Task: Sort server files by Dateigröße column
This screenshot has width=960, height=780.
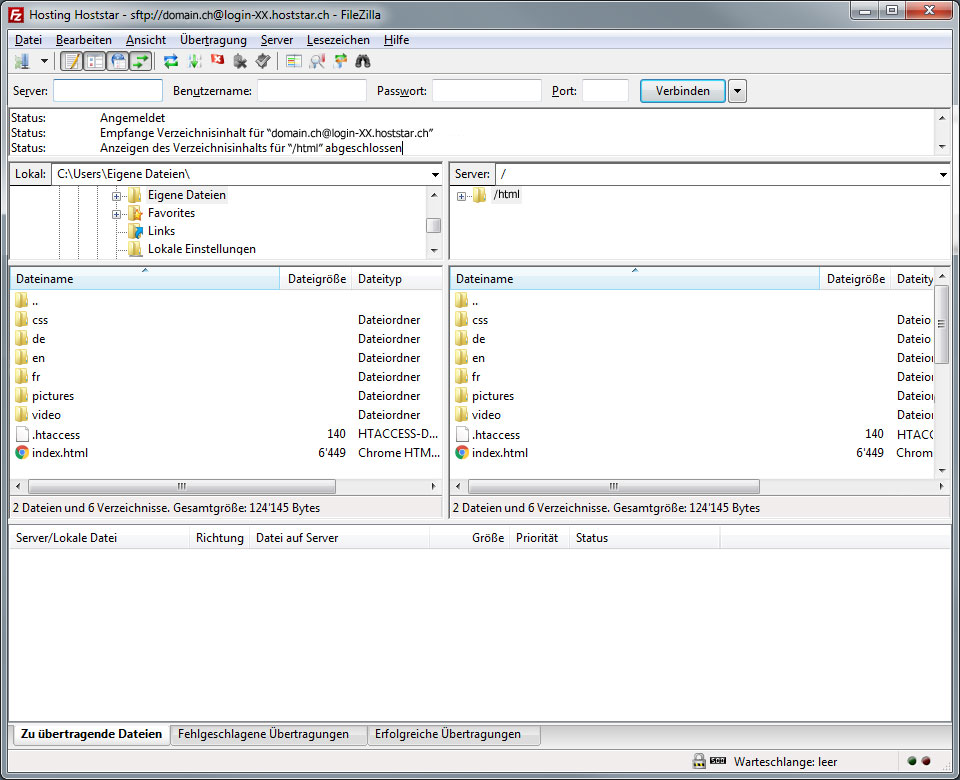Action: [855, 279]
